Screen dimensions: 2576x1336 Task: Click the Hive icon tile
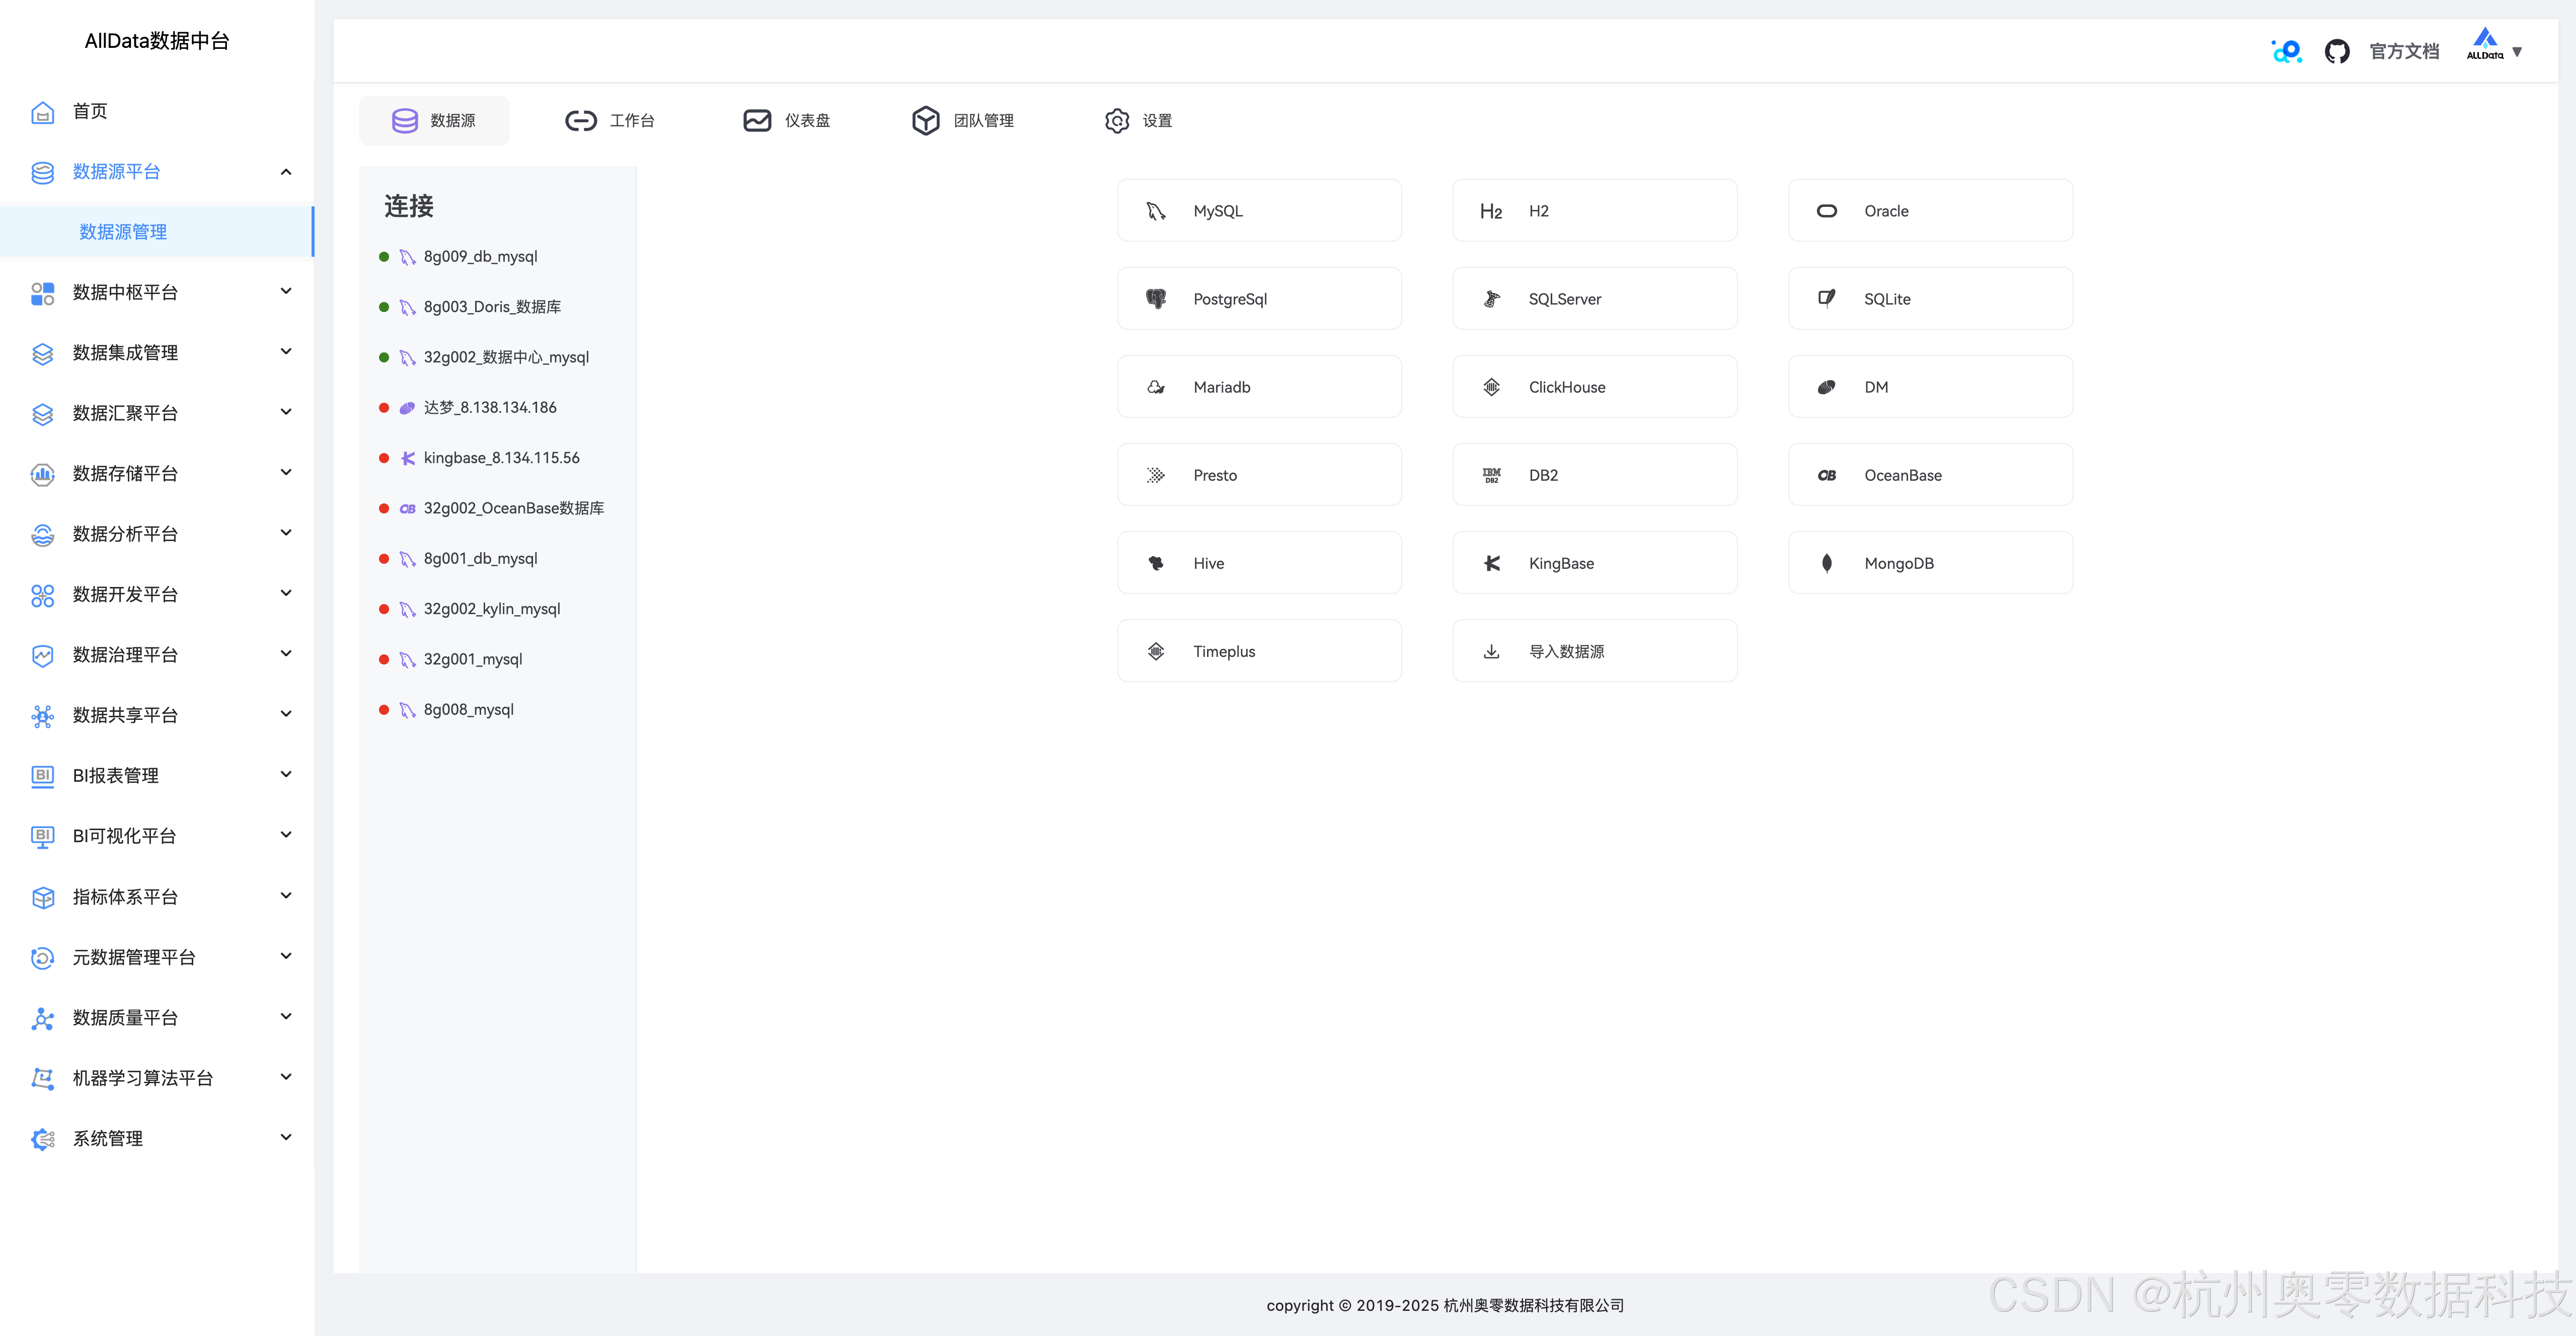(1156, 563)
